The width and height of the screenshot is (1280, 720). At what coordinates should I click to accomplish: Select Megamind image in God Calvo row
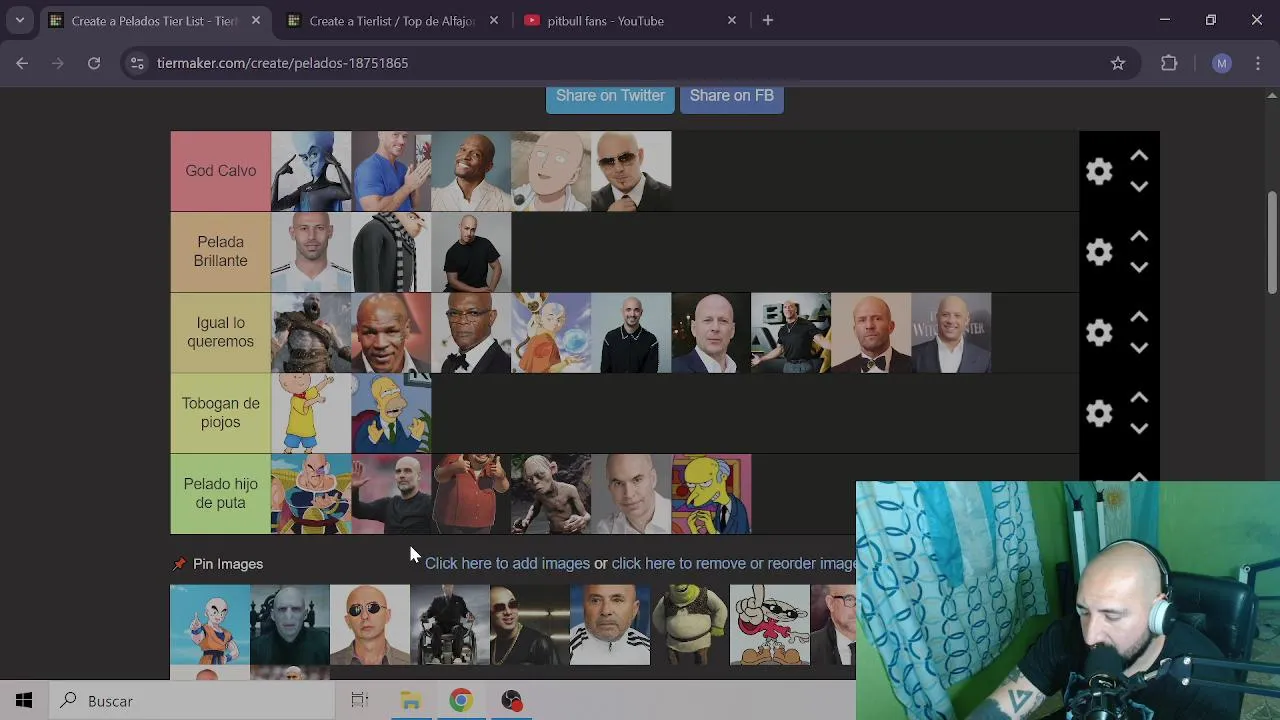click(311, 171)
